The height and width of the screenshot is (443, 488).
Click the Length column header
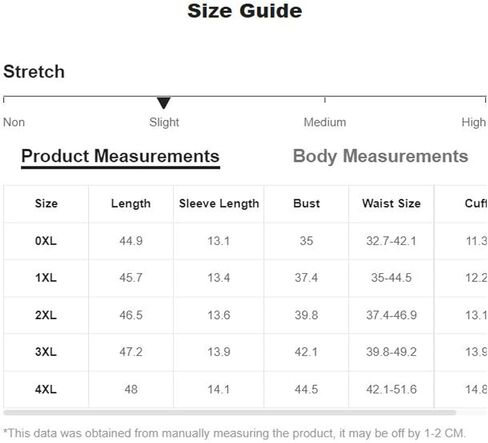point(131,204)
